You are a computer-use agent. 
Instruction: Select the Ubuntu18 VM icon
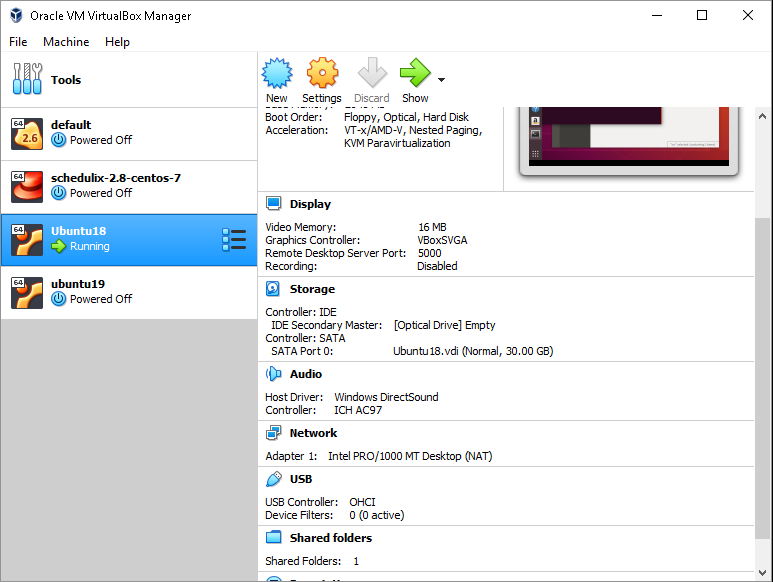27,240
